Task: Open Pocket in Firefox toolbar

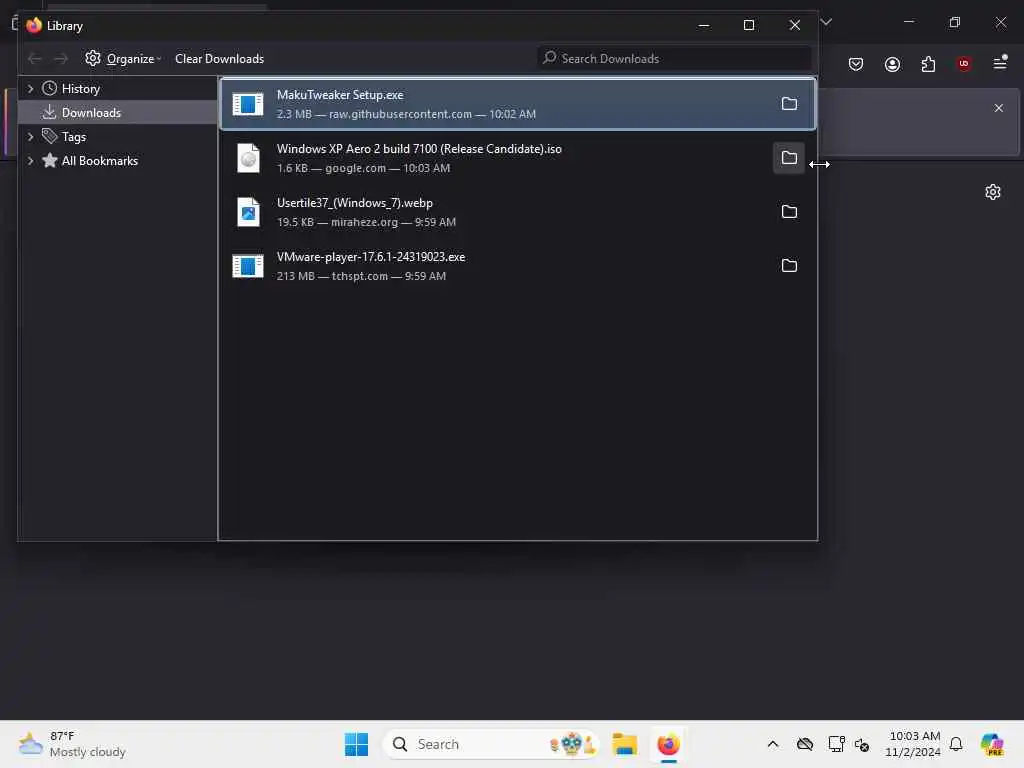Action: (856, 64)
